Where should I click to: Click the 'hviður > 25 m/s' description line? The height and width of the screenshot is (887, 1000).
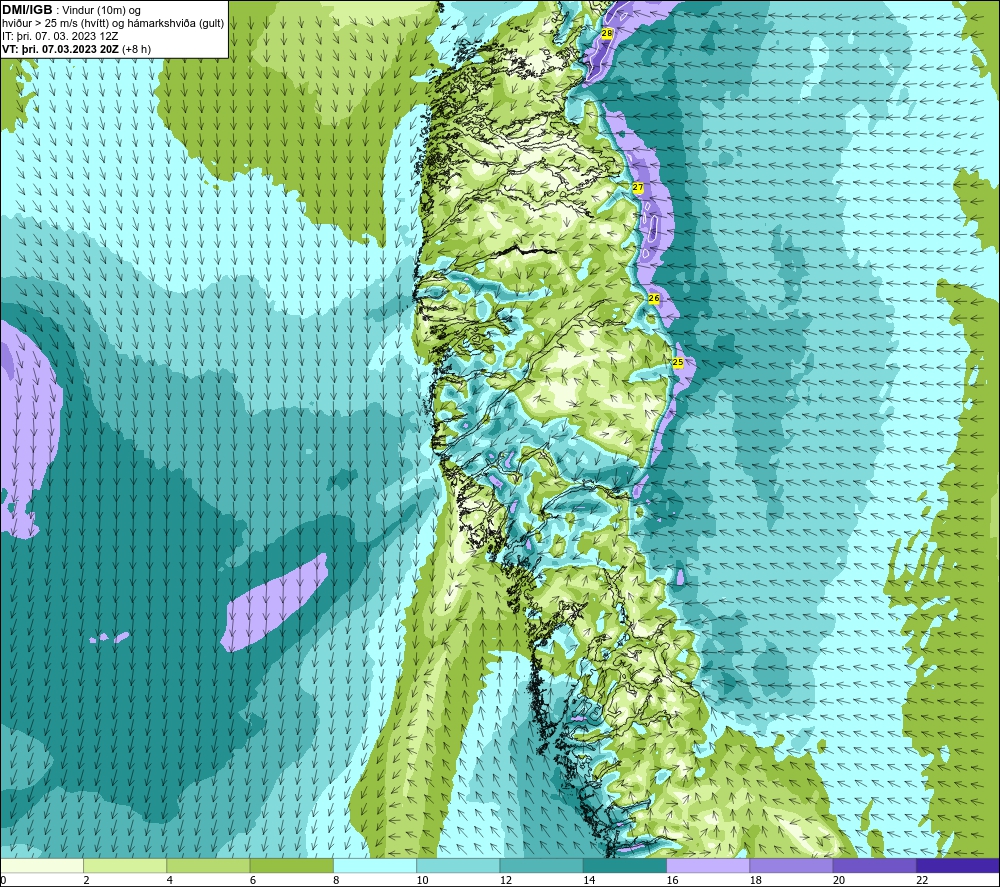(x=113, y=24)
